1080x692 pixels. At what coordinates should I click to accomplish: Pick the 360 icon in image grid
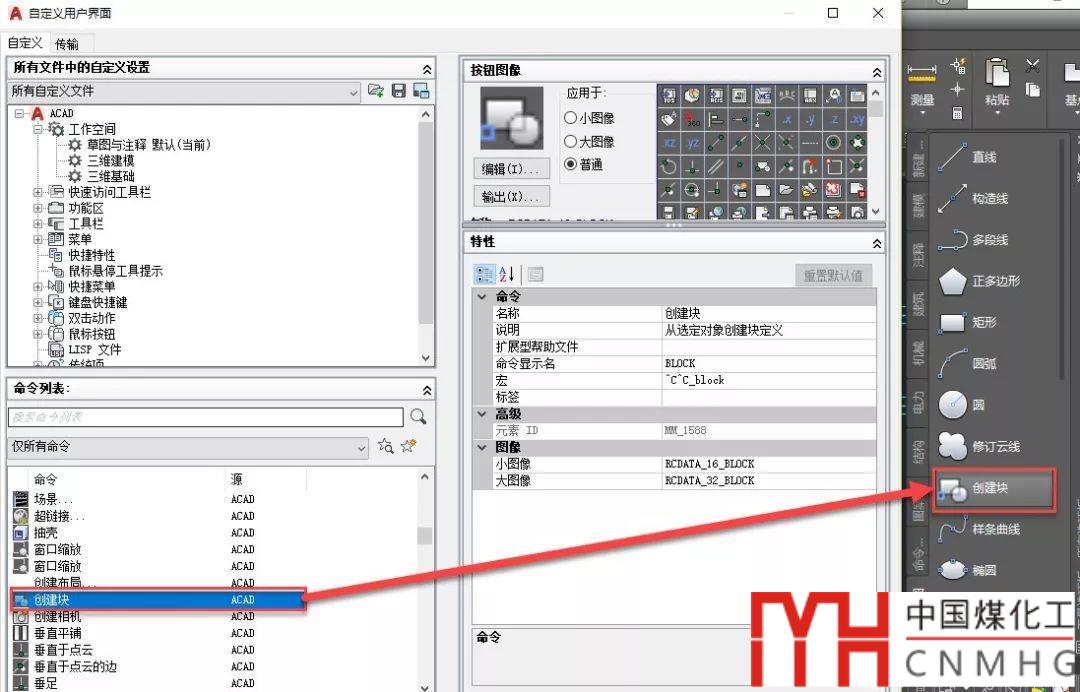click(x=693, y=119)
